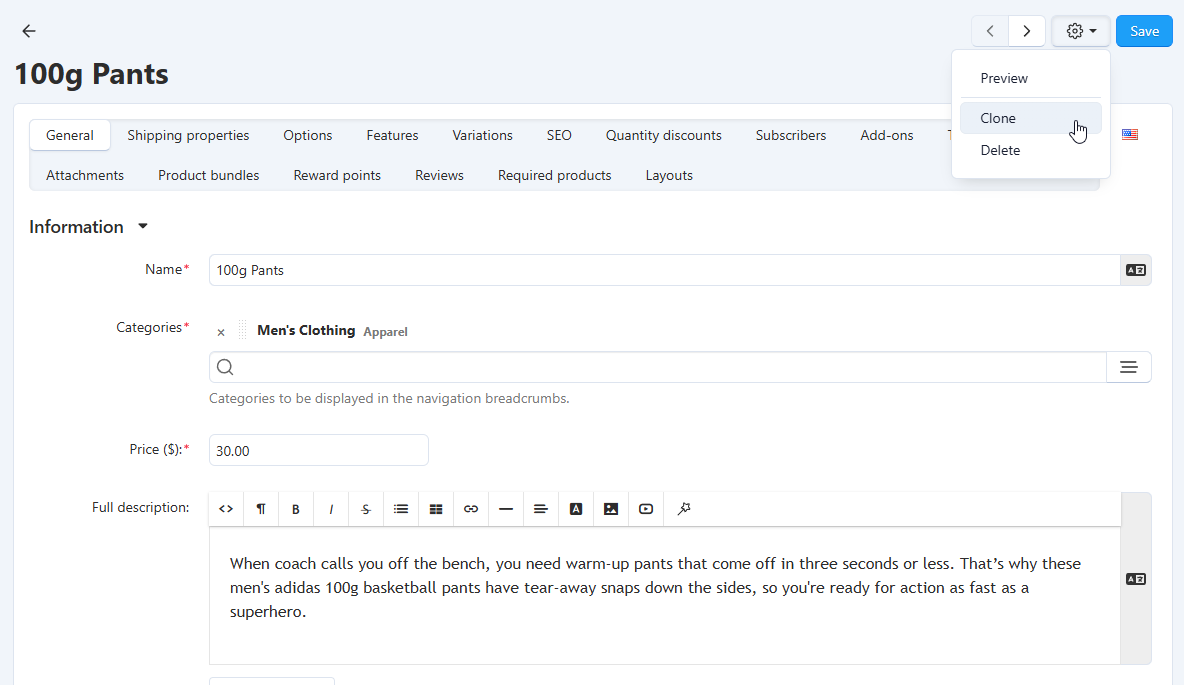Open the Reward points tab
The image size is (1184, 685).
pos(337,175)
